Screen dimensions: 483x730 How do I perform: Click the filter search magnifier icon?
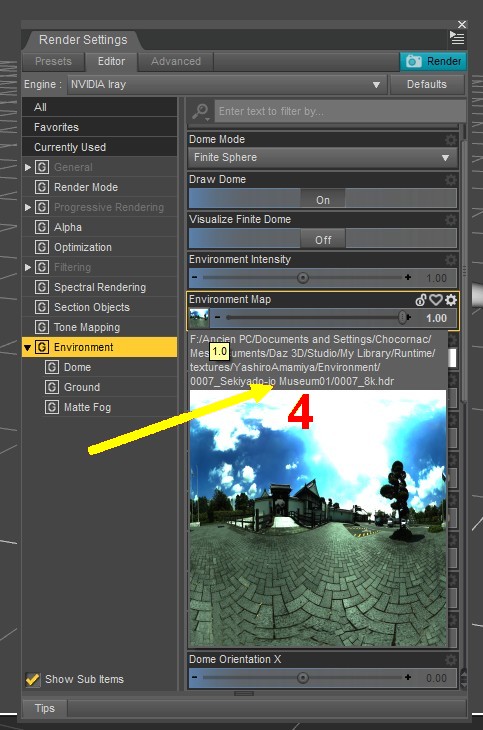(x=201, y=112)
